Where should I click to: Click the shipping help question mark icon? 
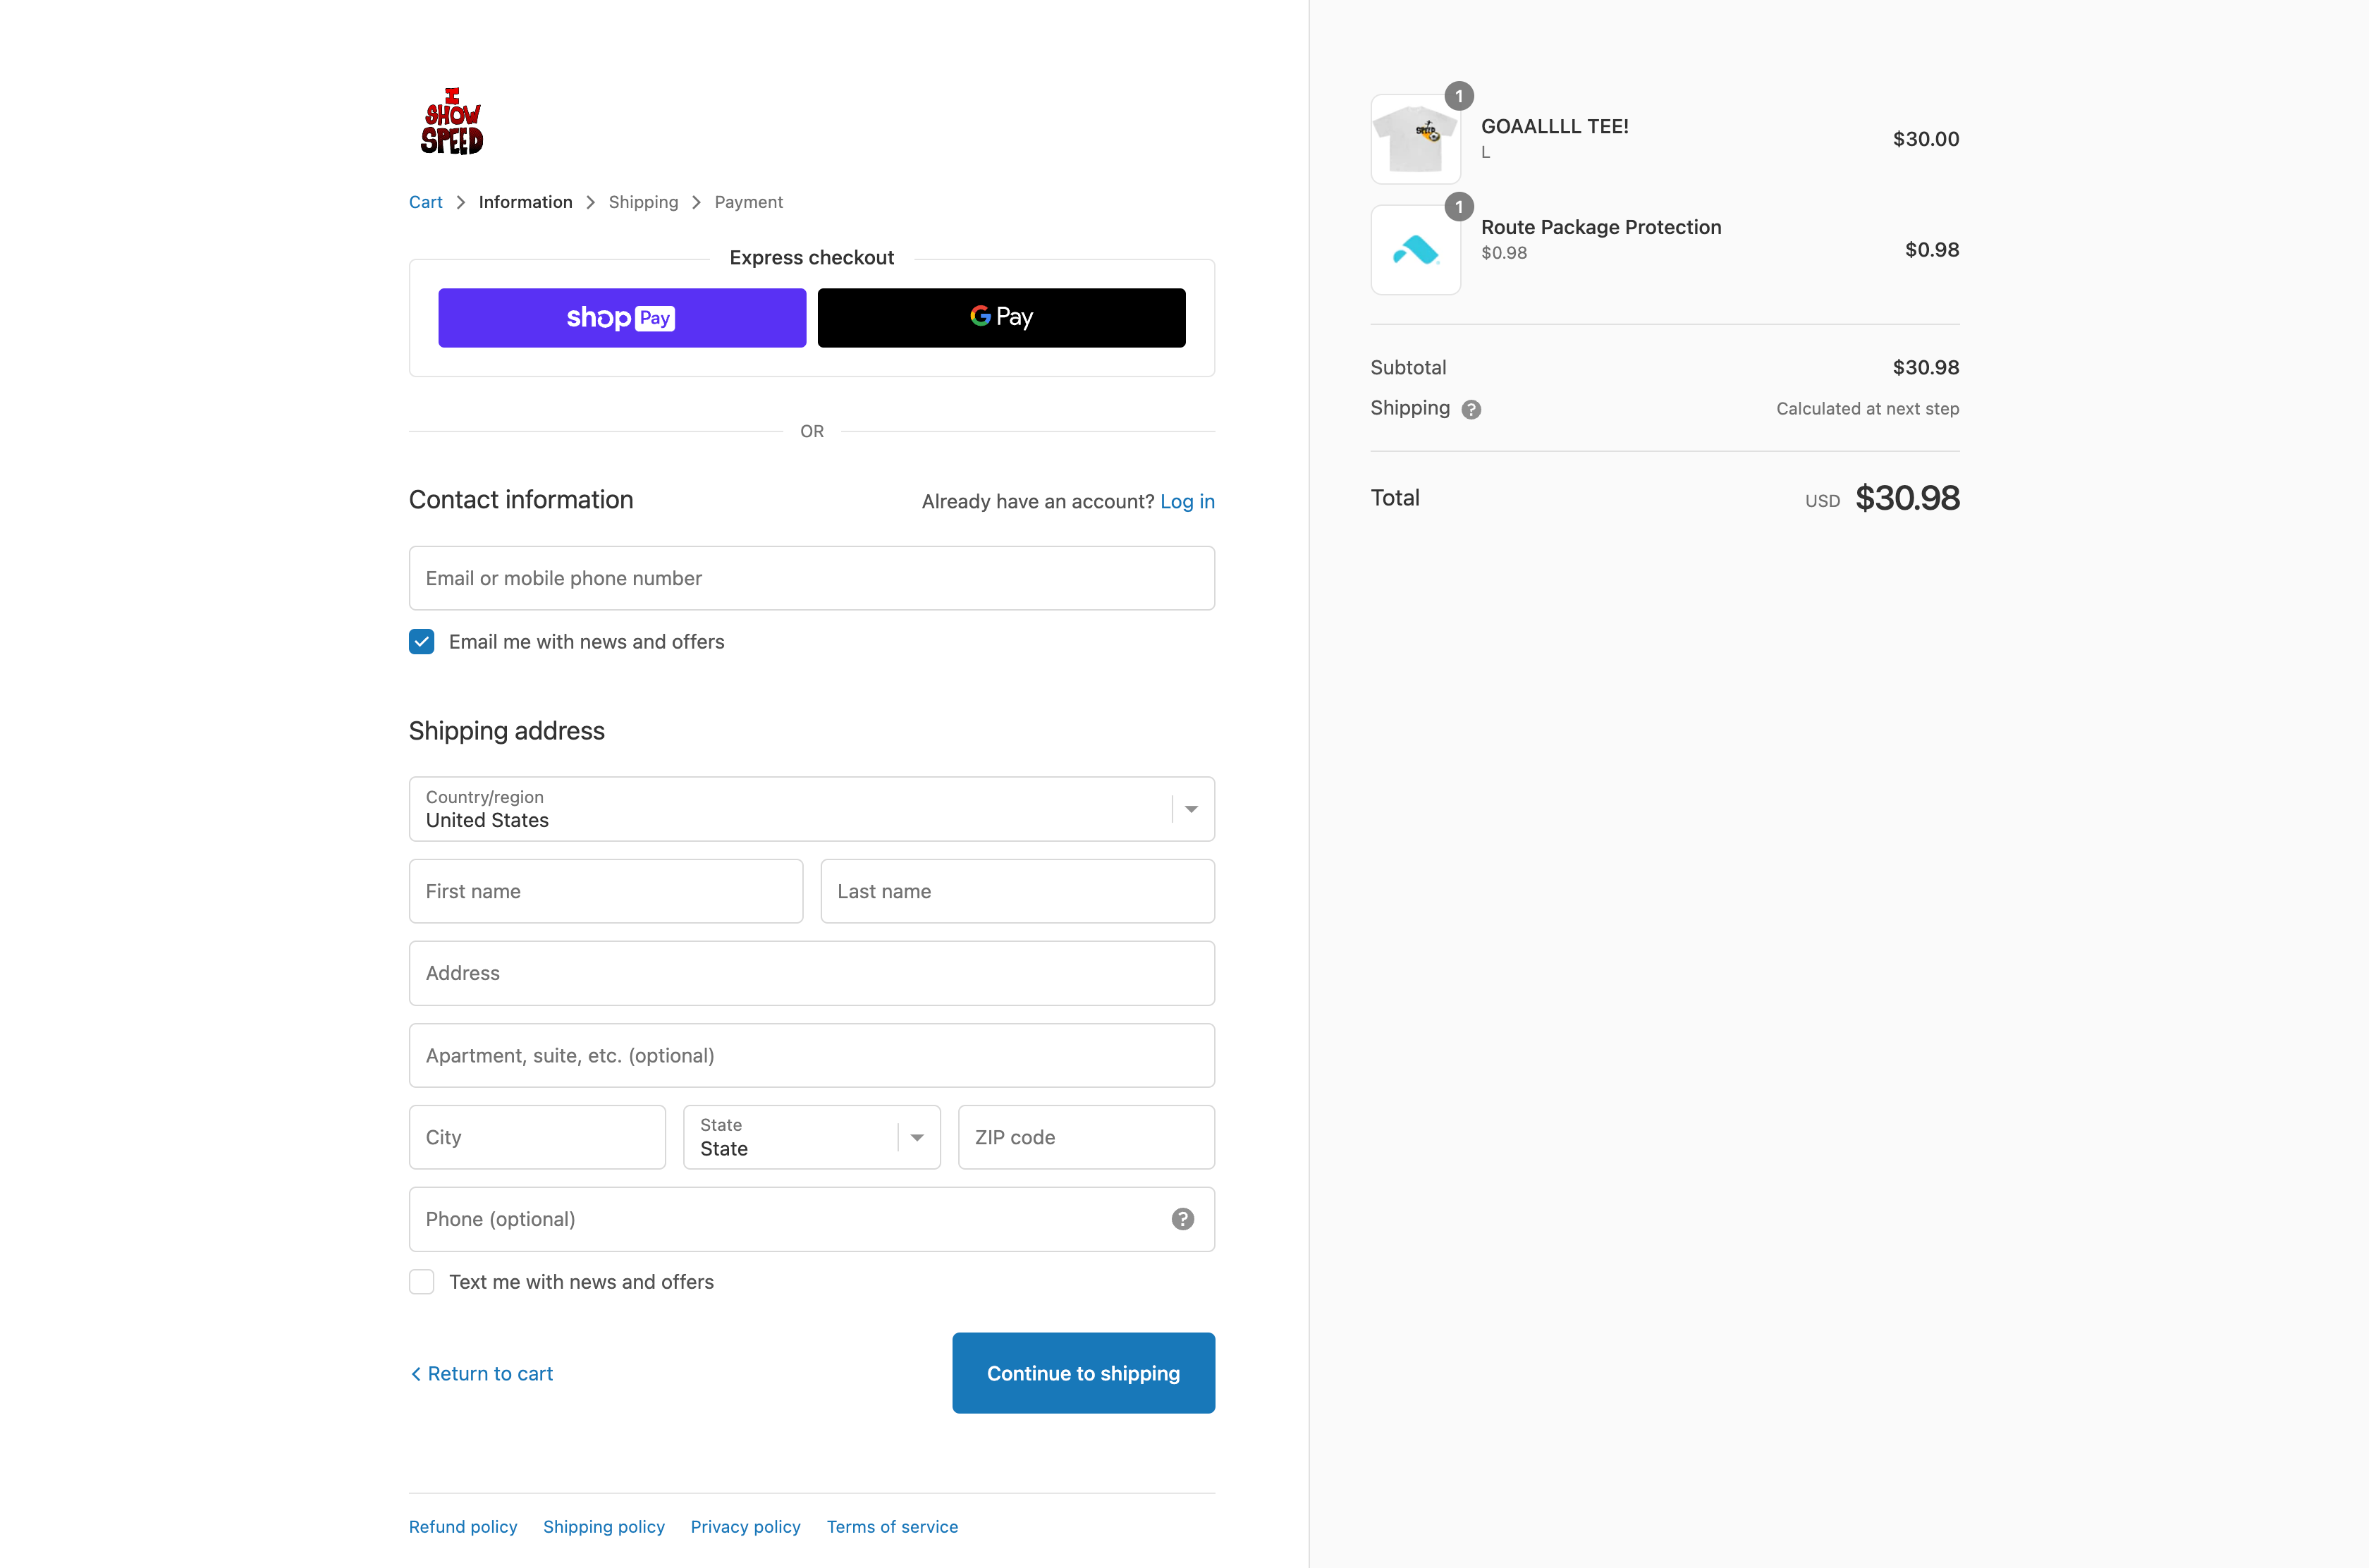click(x=1470, y=409)
